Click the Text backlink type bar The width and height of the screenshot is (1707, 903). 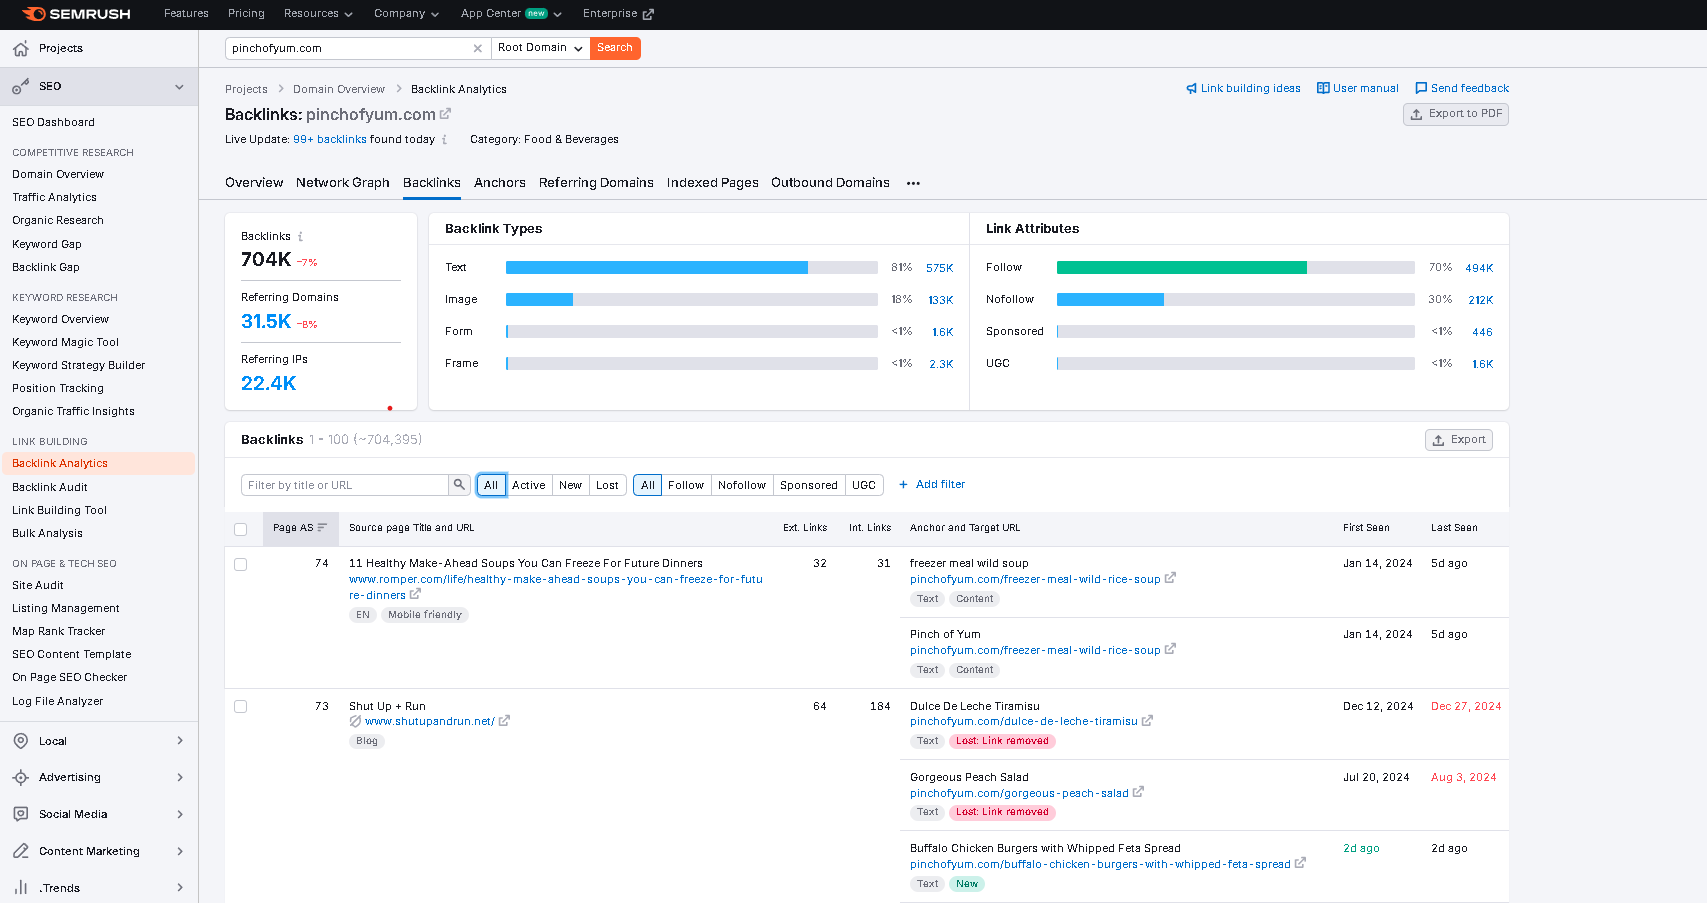pos(692,268)
